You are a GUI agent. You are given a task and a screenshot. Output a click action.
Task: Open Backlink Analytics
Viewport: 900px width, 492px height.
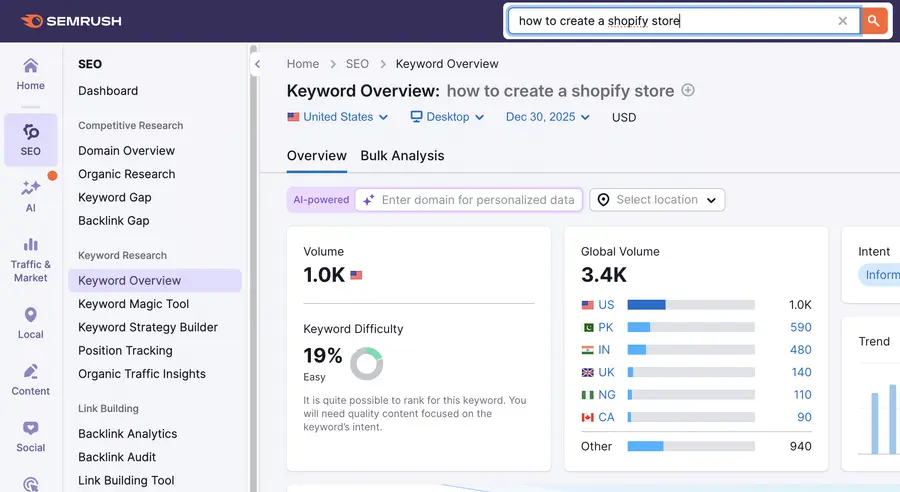coord(127,434)
